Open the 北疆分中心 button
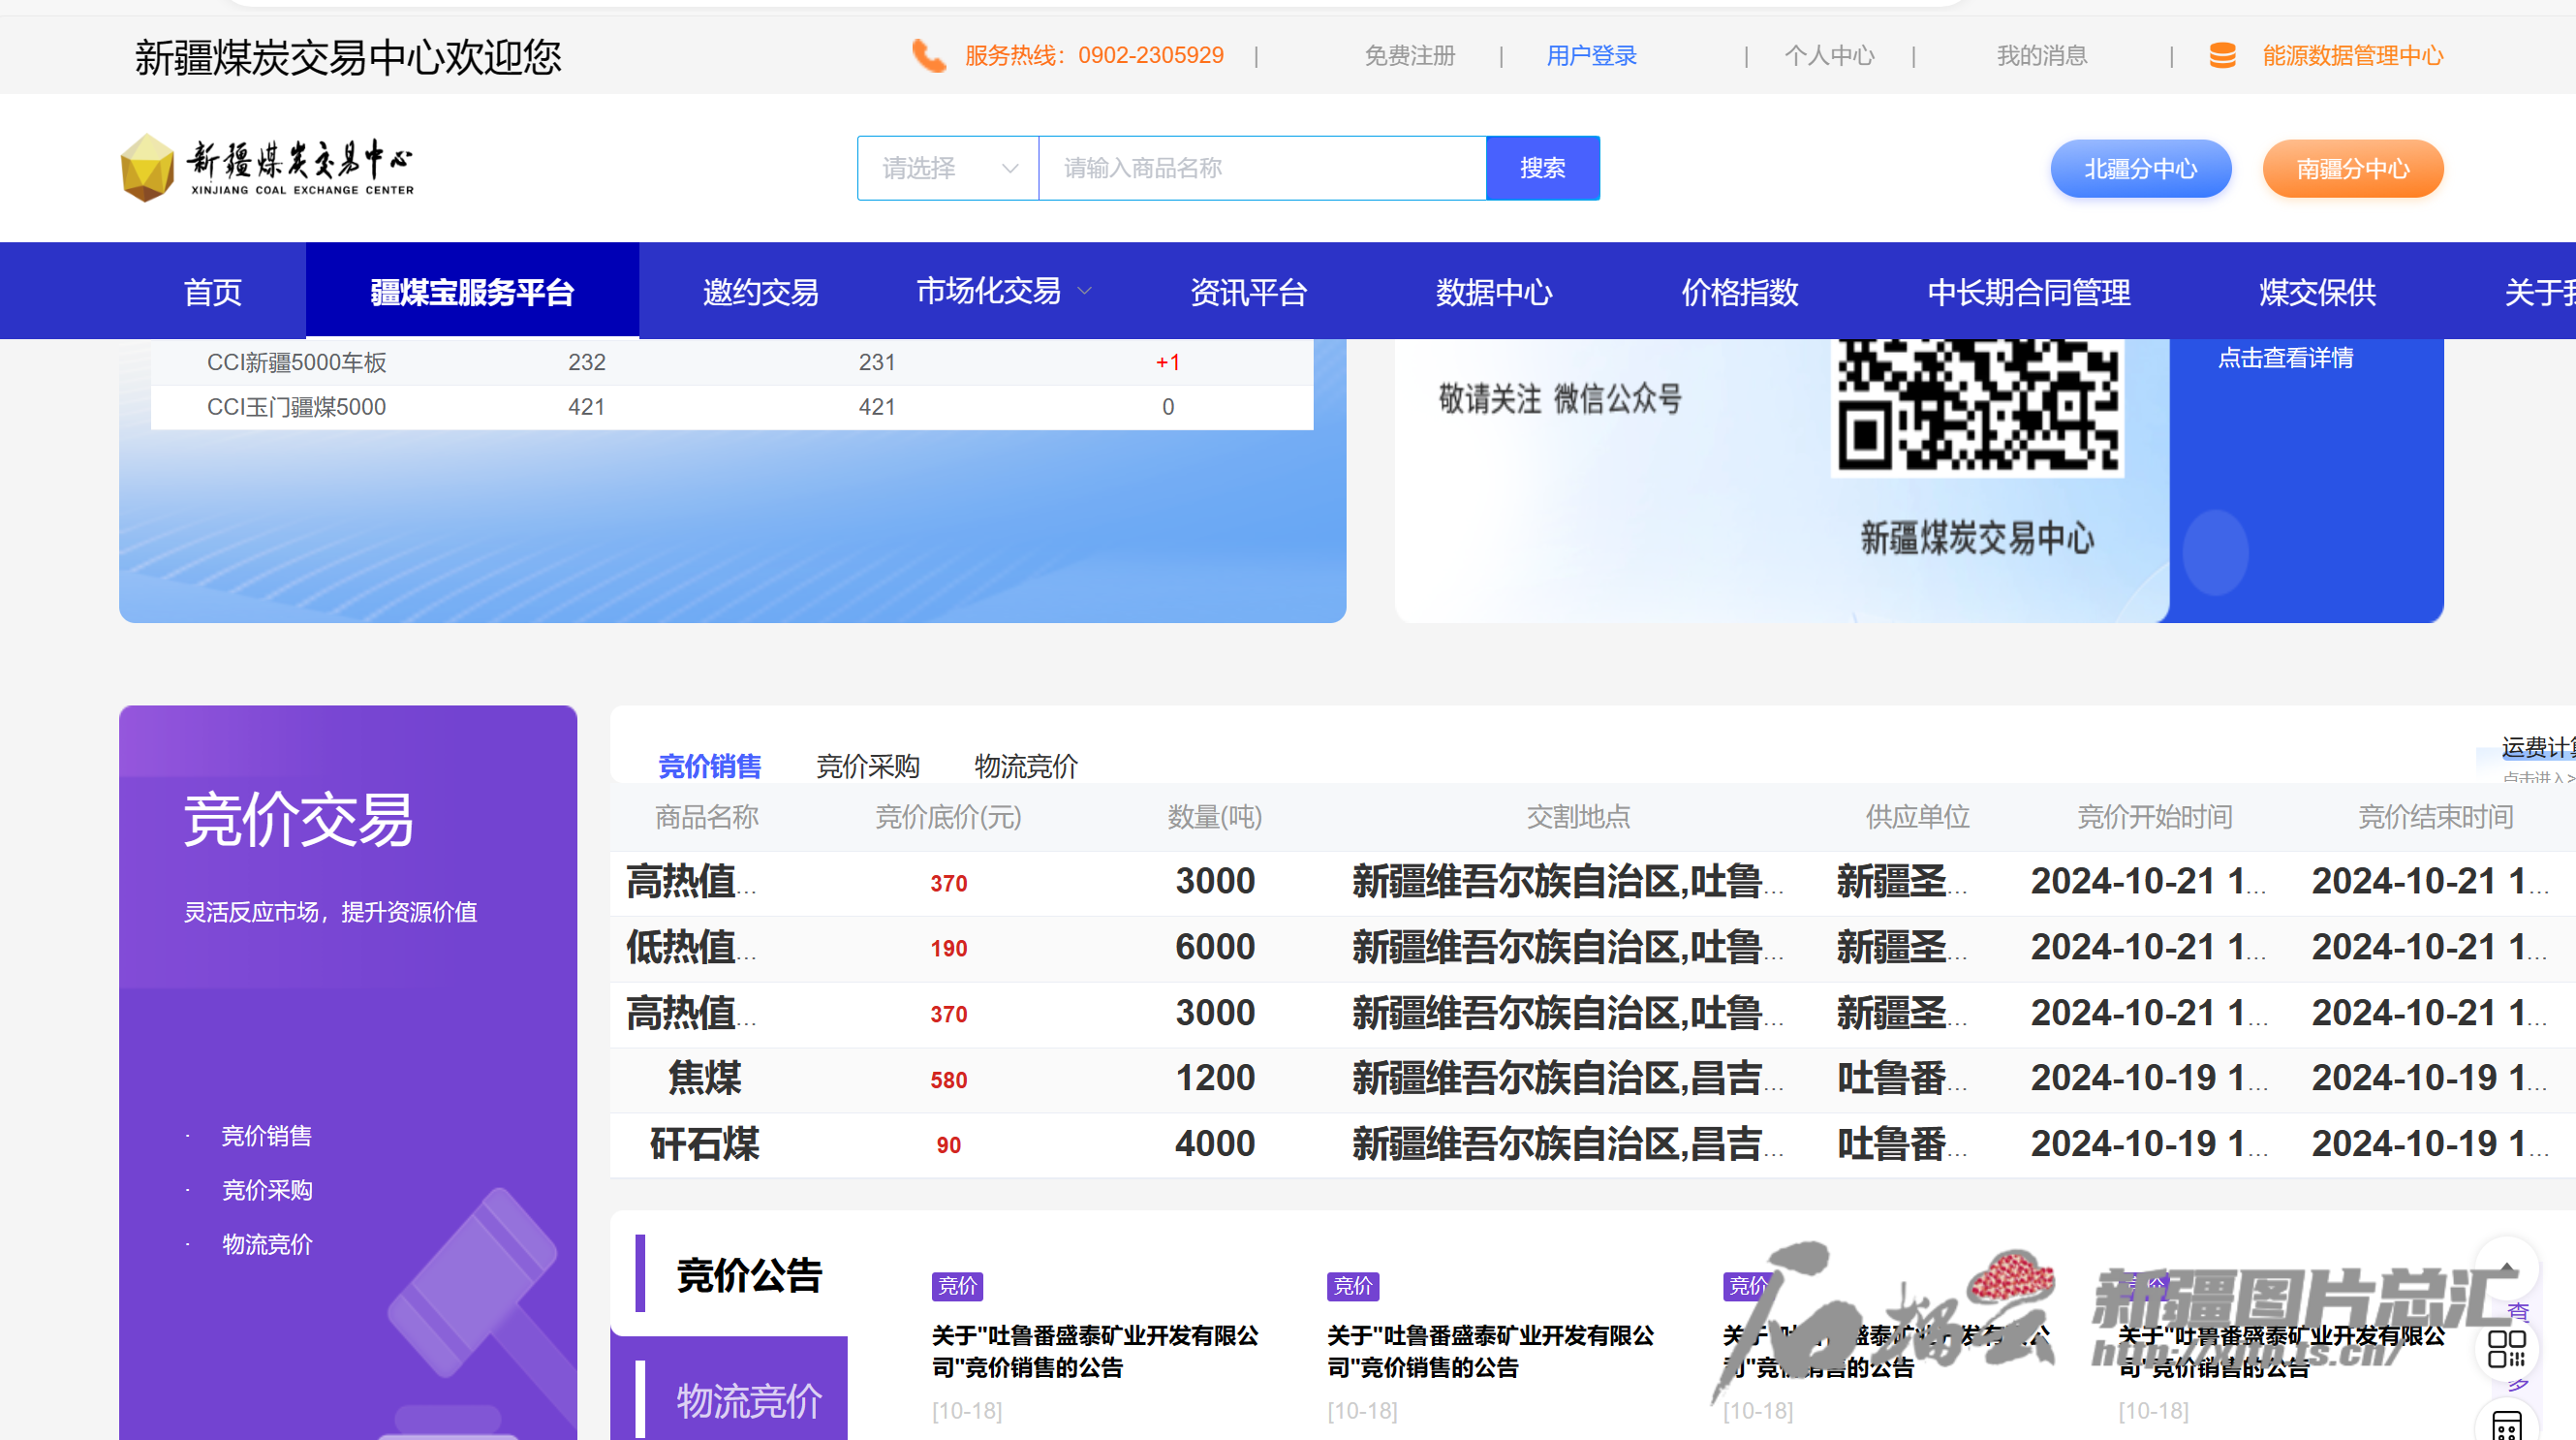The image size is (2576, 1440). click(2140, 168)
